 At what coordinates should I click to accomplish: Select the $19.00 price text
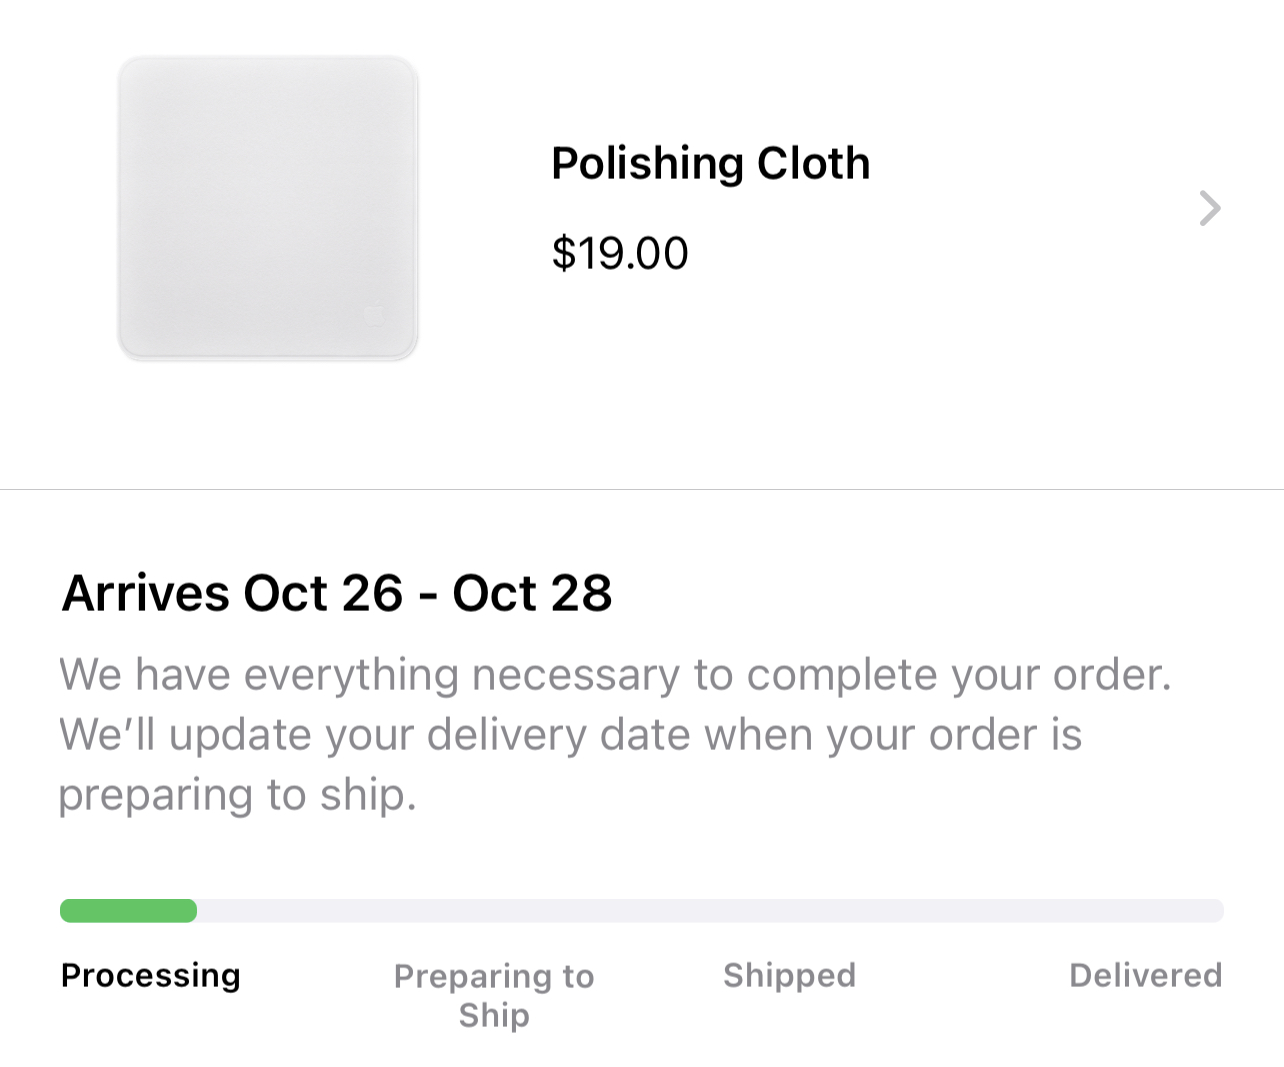tap(620, 253)
